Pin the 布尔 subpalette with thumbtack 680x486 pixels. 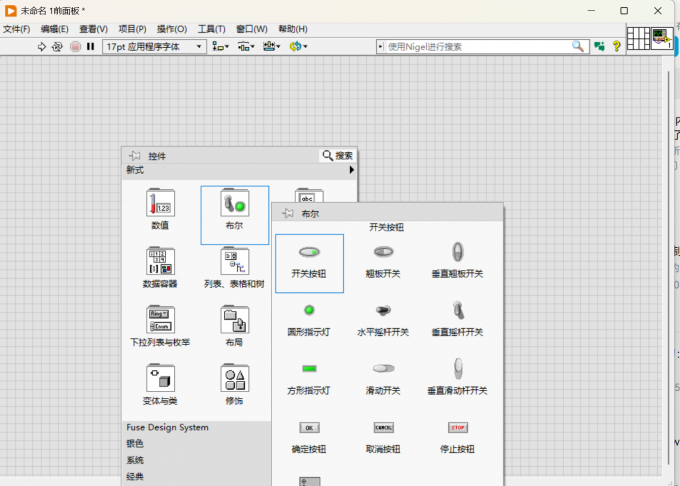click(x=288, y=213)
